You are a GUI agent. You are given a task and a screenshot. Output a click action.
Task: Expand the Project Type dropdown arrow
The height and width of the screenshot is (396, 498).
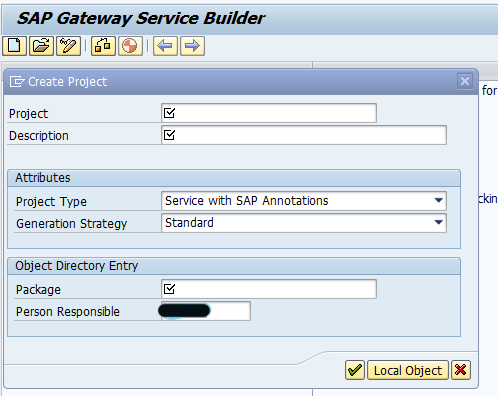[439, 201]
